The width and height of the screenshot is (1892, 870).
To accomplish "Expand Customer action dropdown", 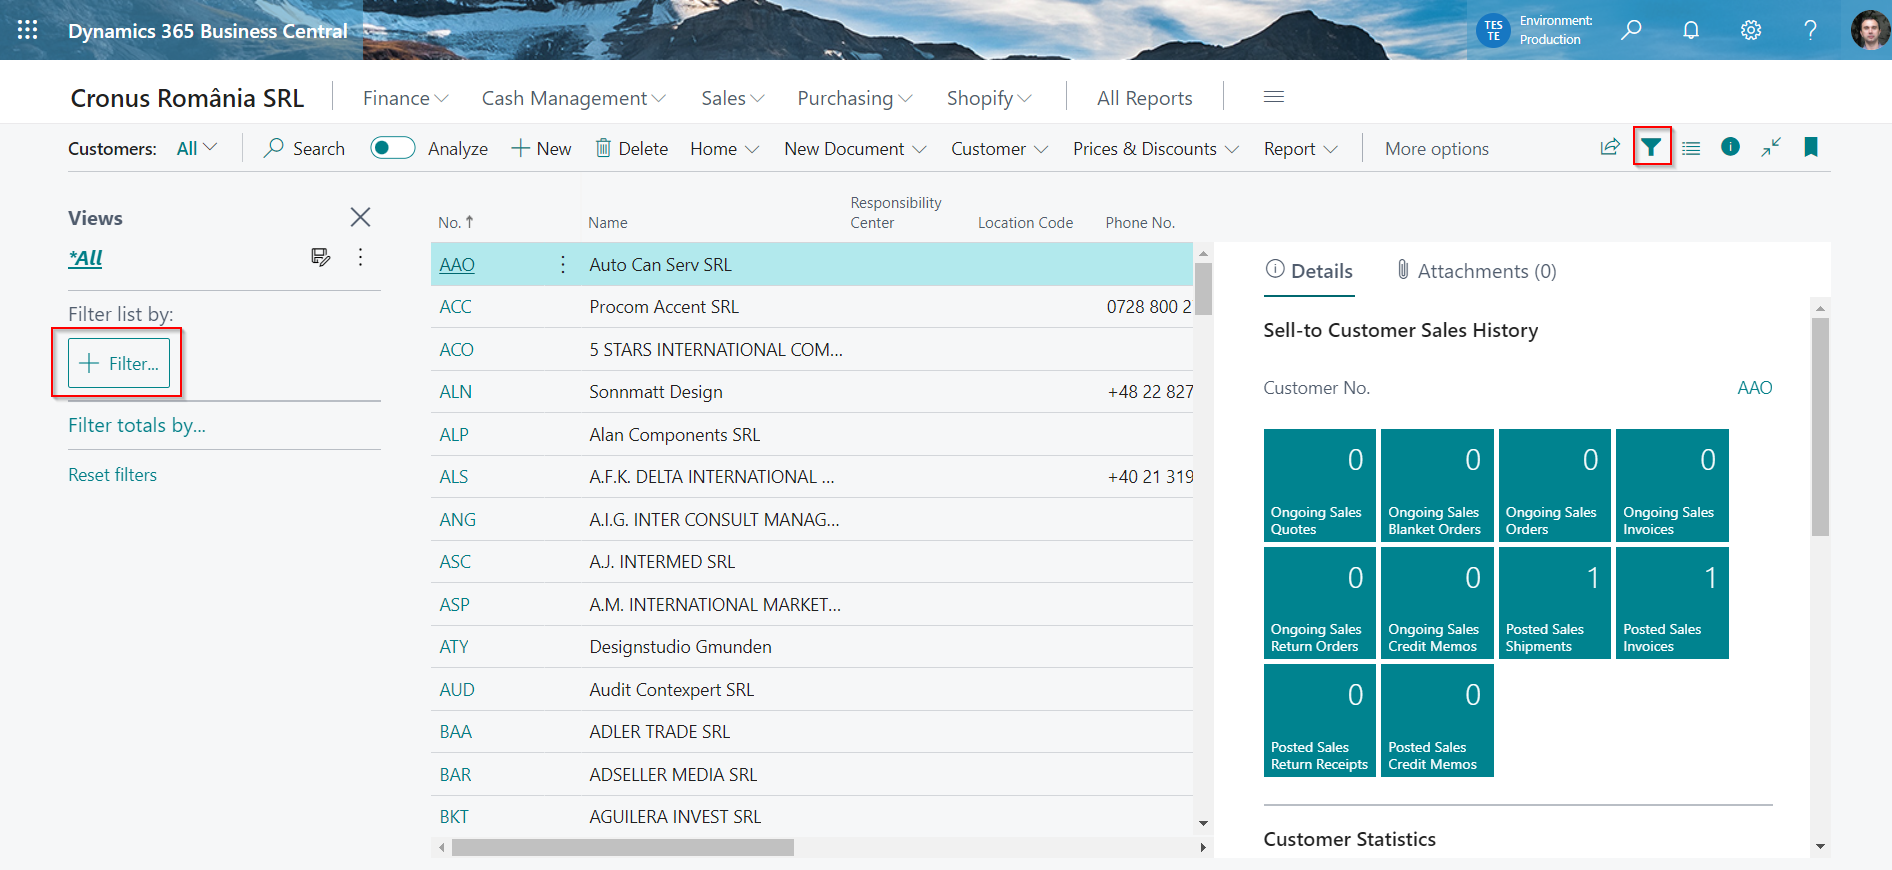I will [1000, 148].
